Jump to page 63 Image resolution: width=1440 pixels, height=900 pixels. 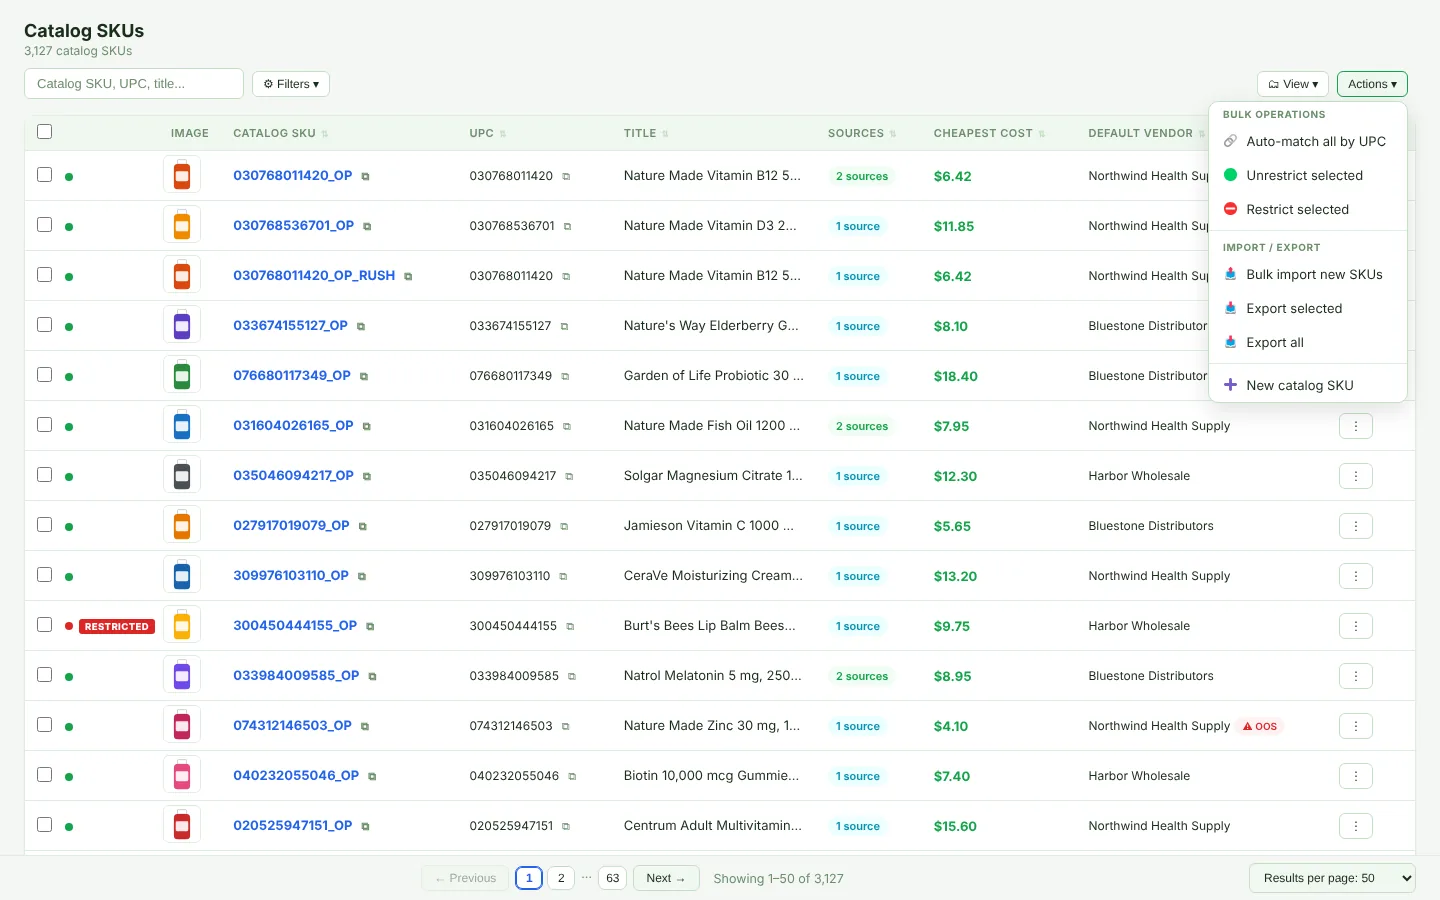[613, 878]
